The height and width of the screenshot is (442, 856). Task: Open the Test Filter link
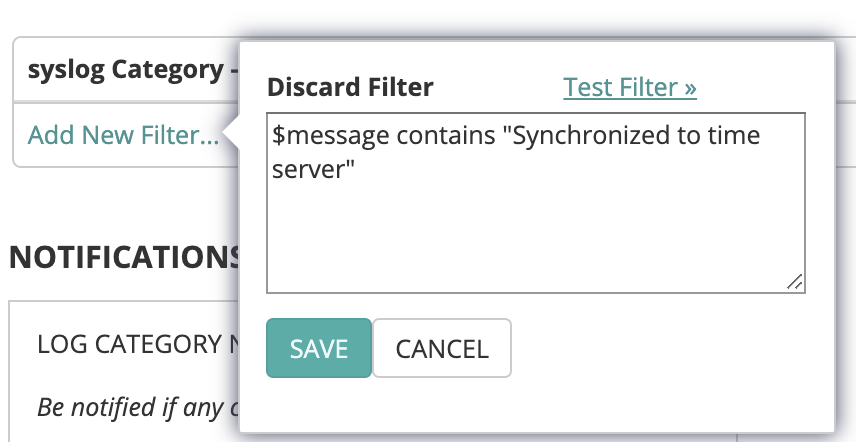click(629, 87)
